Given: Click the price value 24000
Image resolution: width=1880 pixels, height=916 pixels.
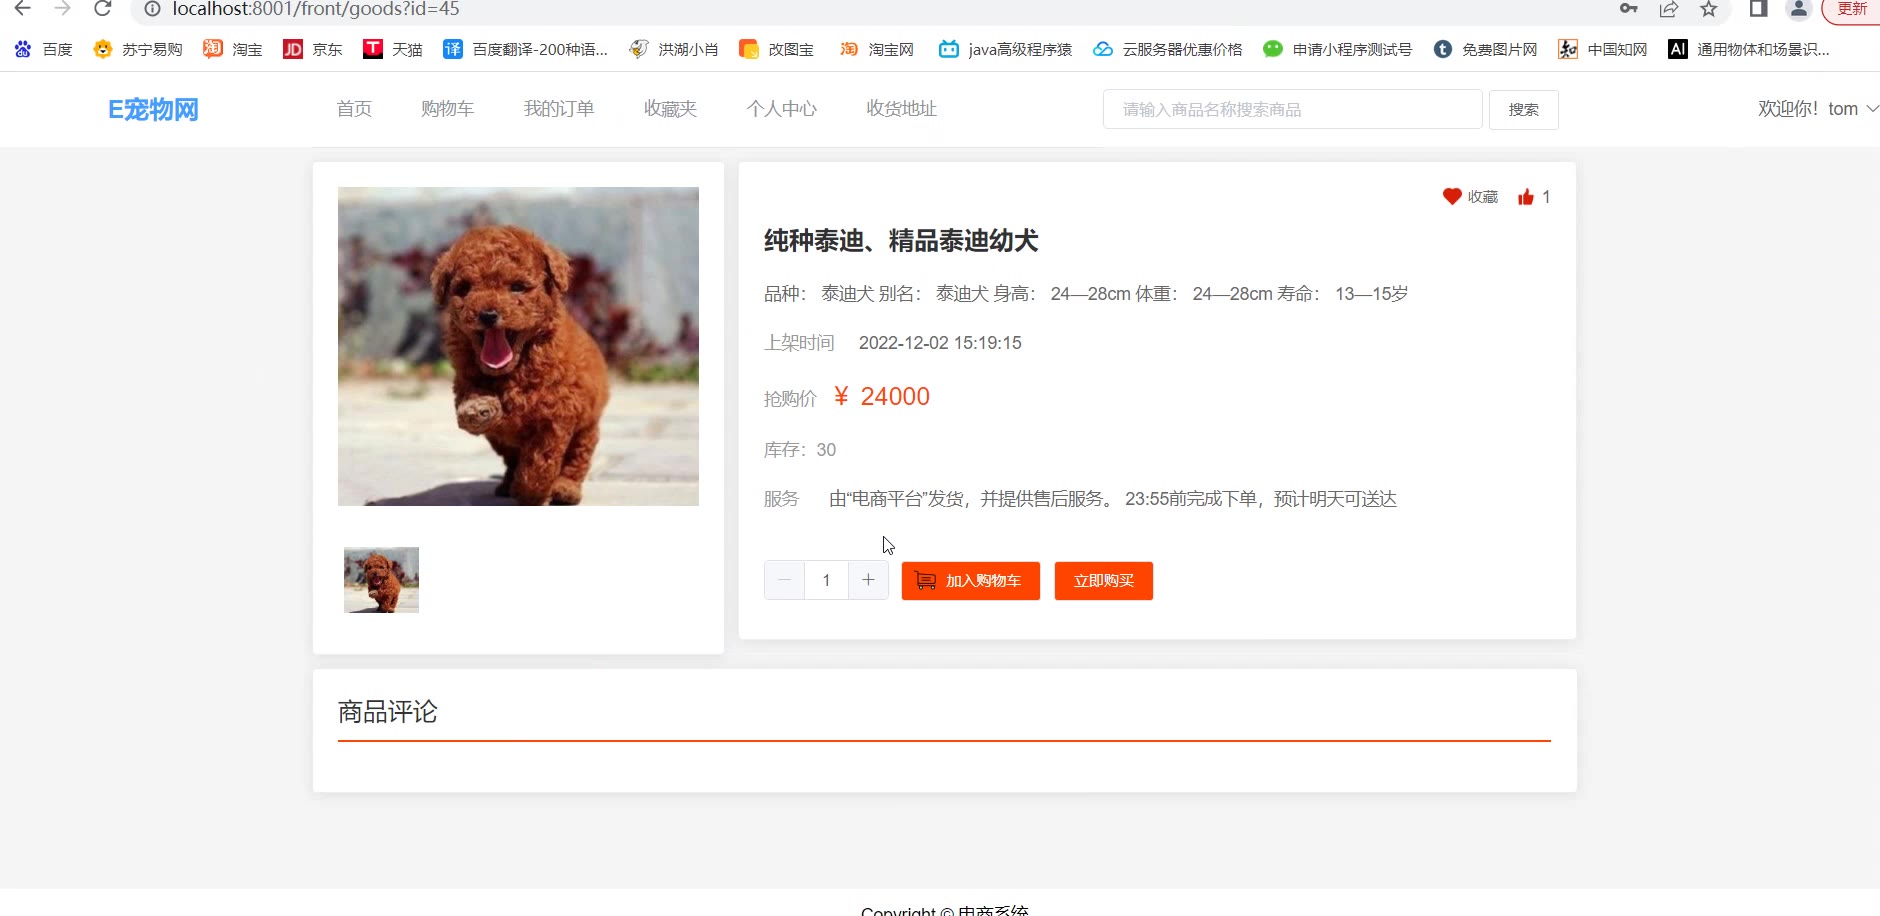Looking at the screenshot, I should click(x=895, y=397).
